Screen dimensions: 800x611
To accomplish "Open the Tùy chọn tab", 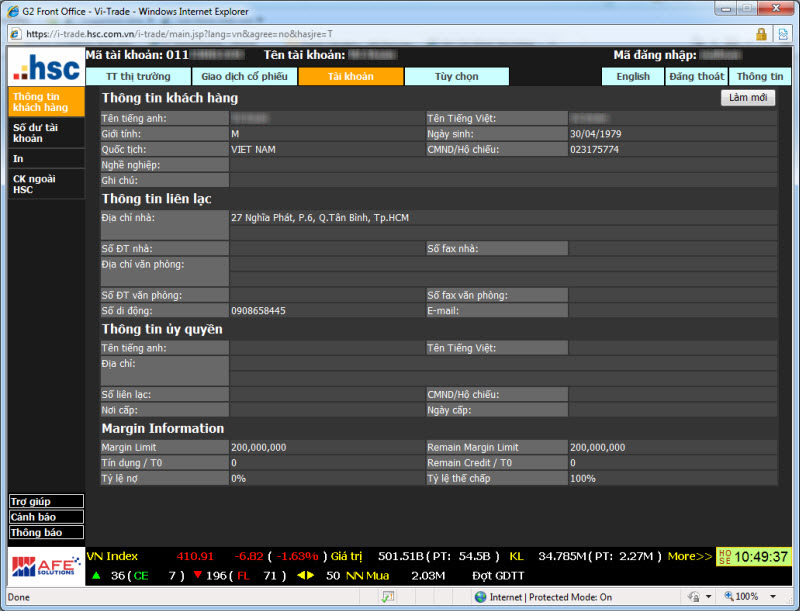I will (x=456, y=76).
